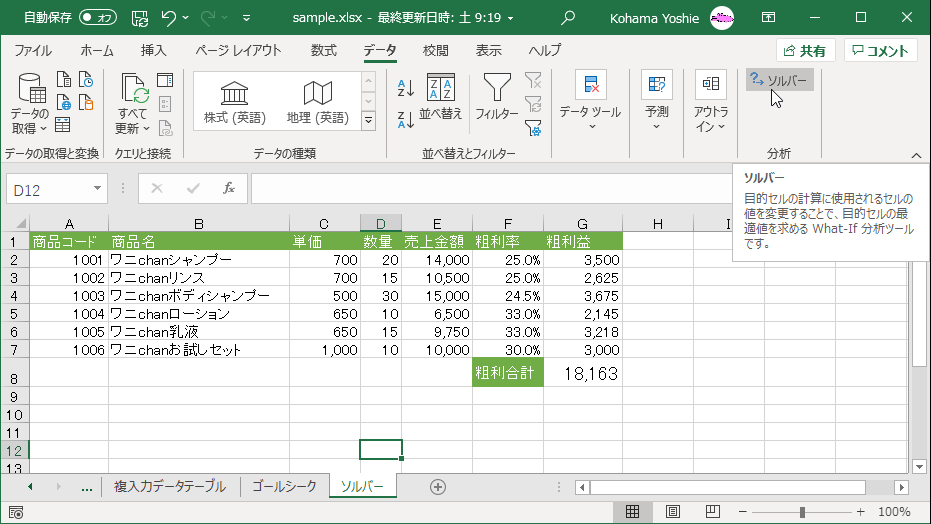
Task: Click the zoom slider handle
Action: coord(802,512)
